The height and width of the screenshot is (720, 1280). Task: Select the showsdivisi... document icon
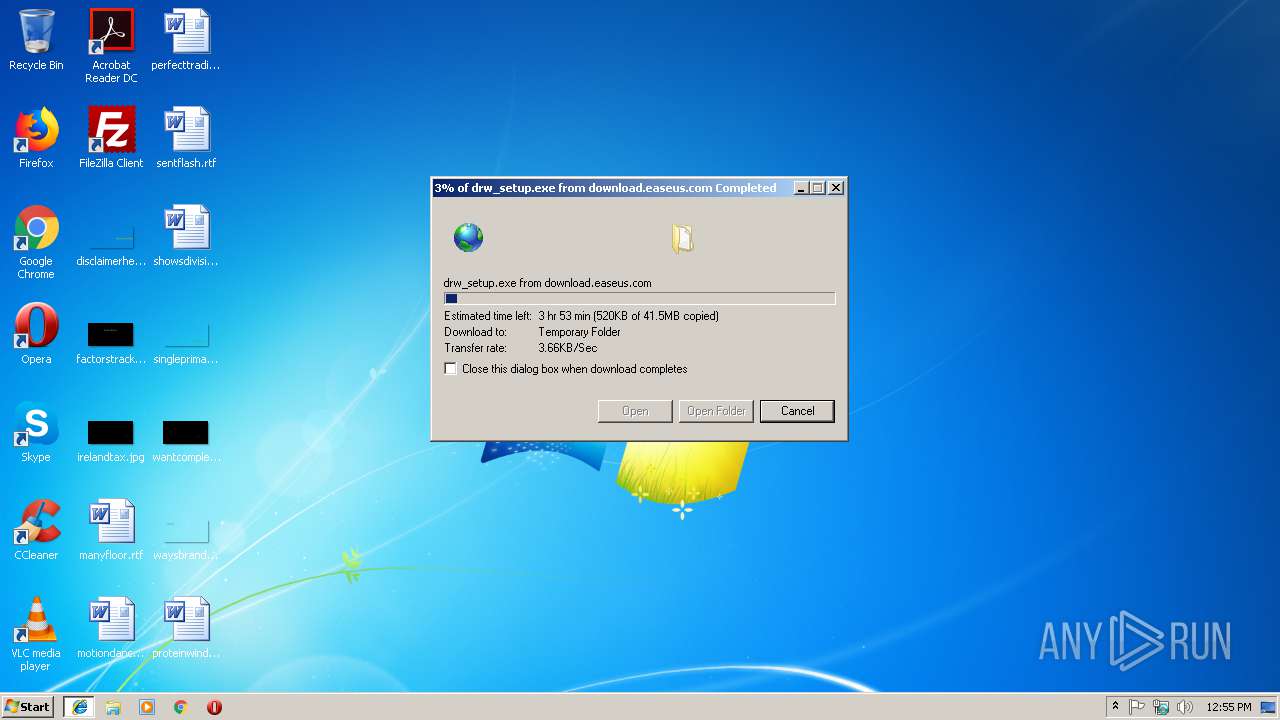(x=186, y=237)
